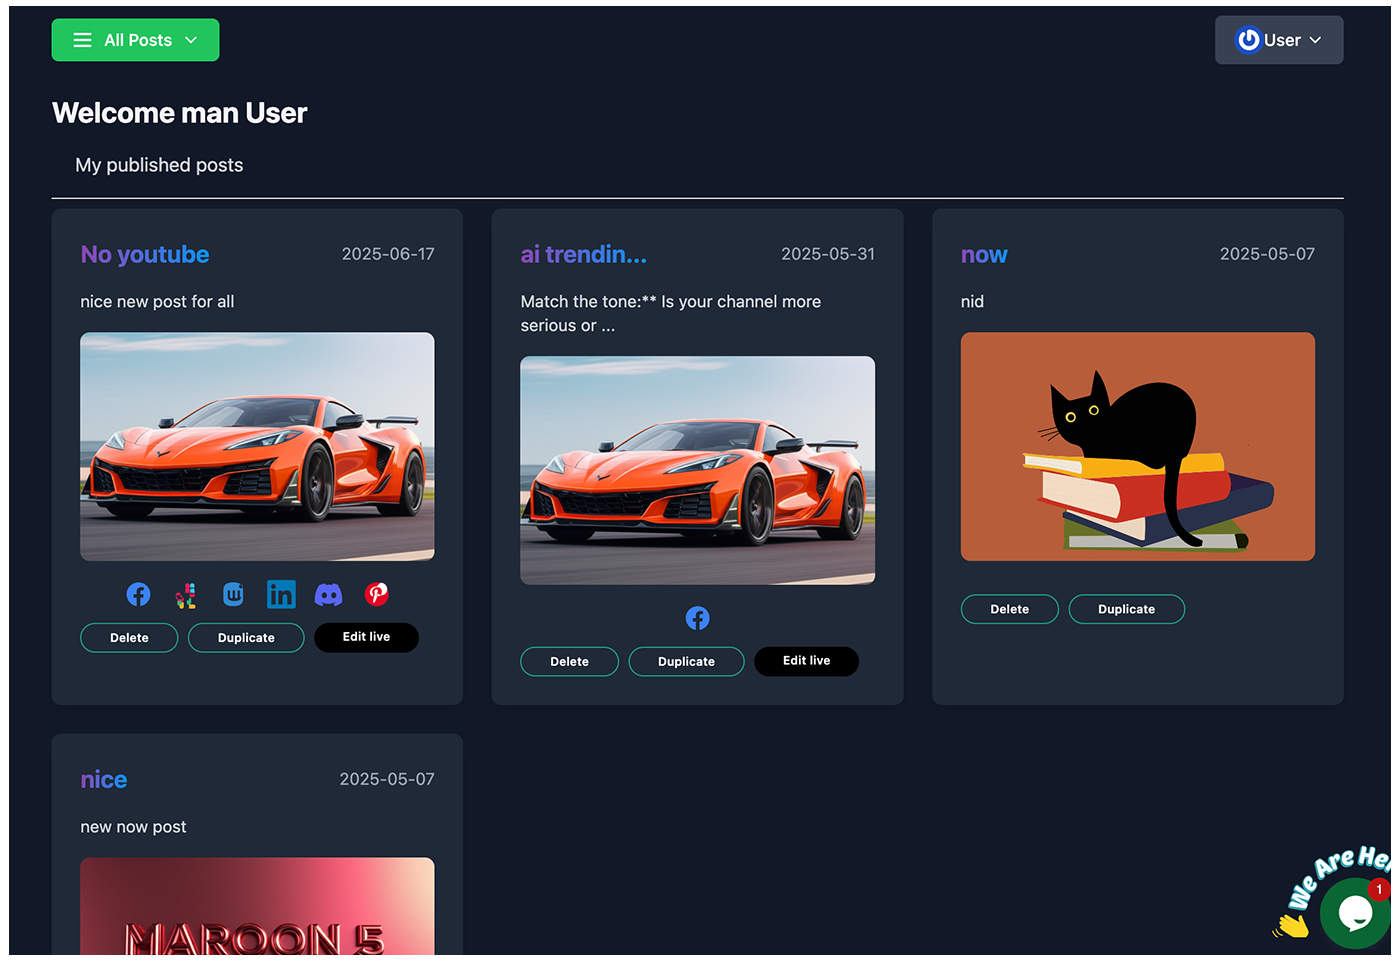1397x970 pixels.
Task: Open the All Posts dropdown menu
Action: (x=135, y=40)
